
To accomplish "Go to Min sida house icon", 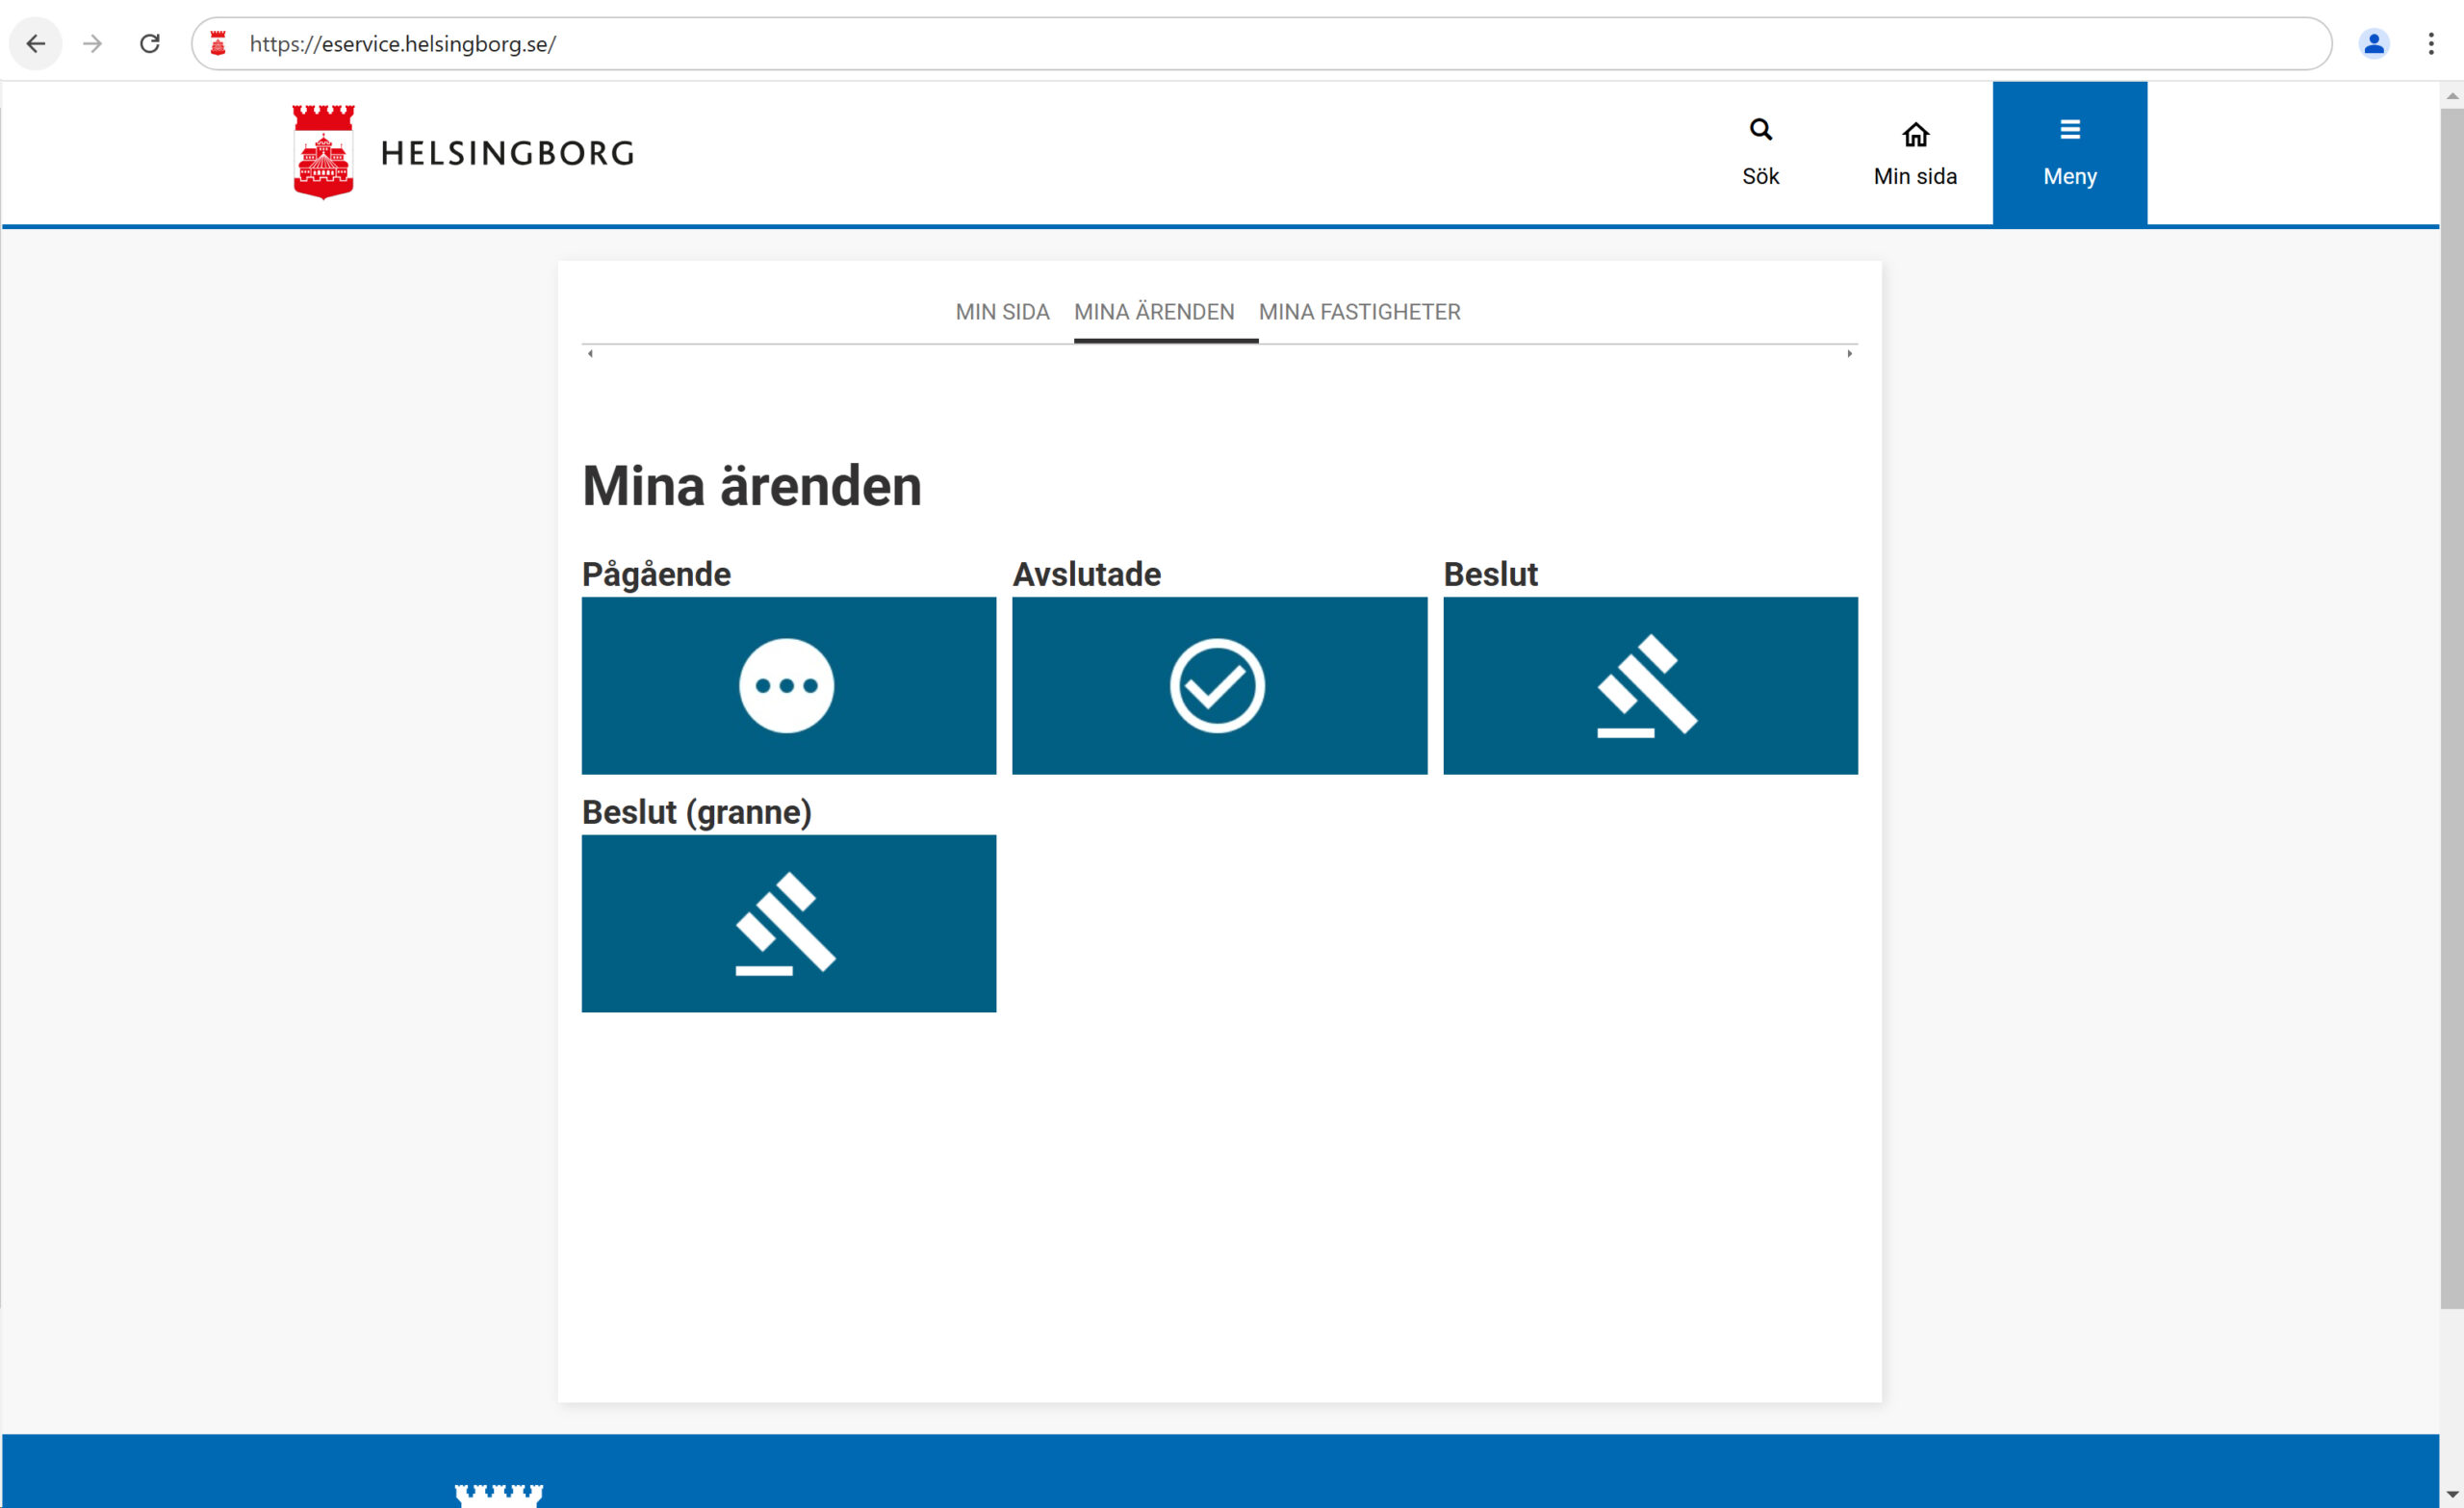I will 1914,134.
